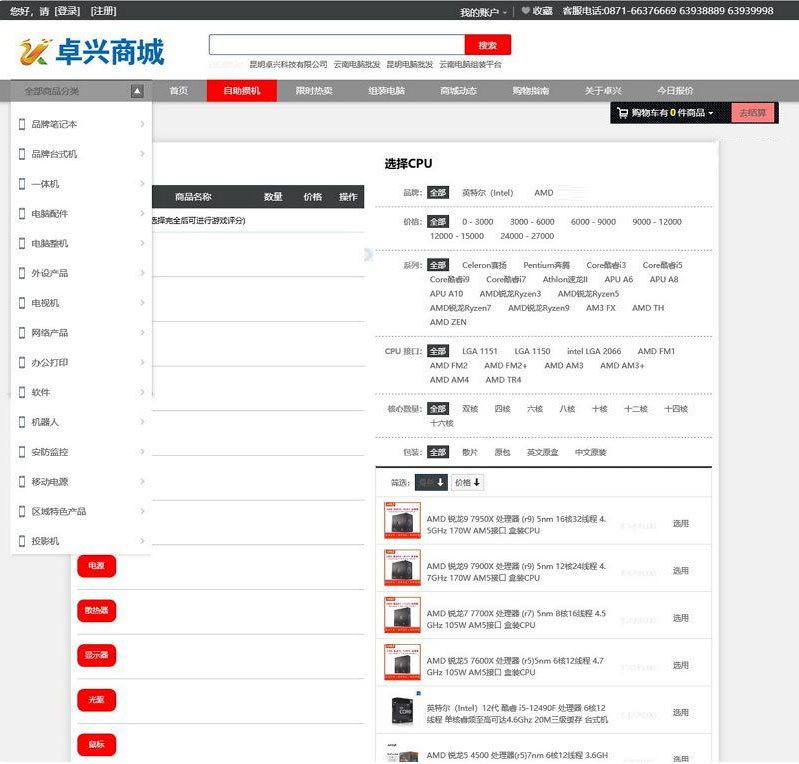Go to the 组装电脑 nav tab
Viewport: 799px width, 764px height.
click(386, 91)
